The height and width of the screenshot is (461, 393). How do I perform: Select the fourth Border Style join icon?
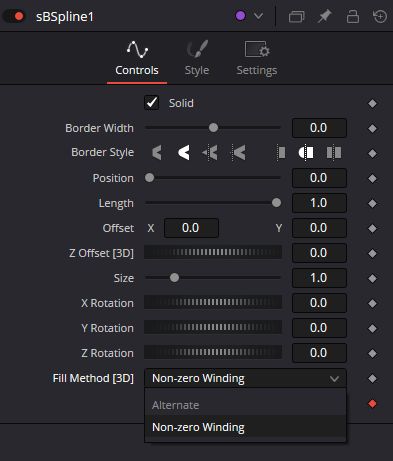click(x=238, y=153)
